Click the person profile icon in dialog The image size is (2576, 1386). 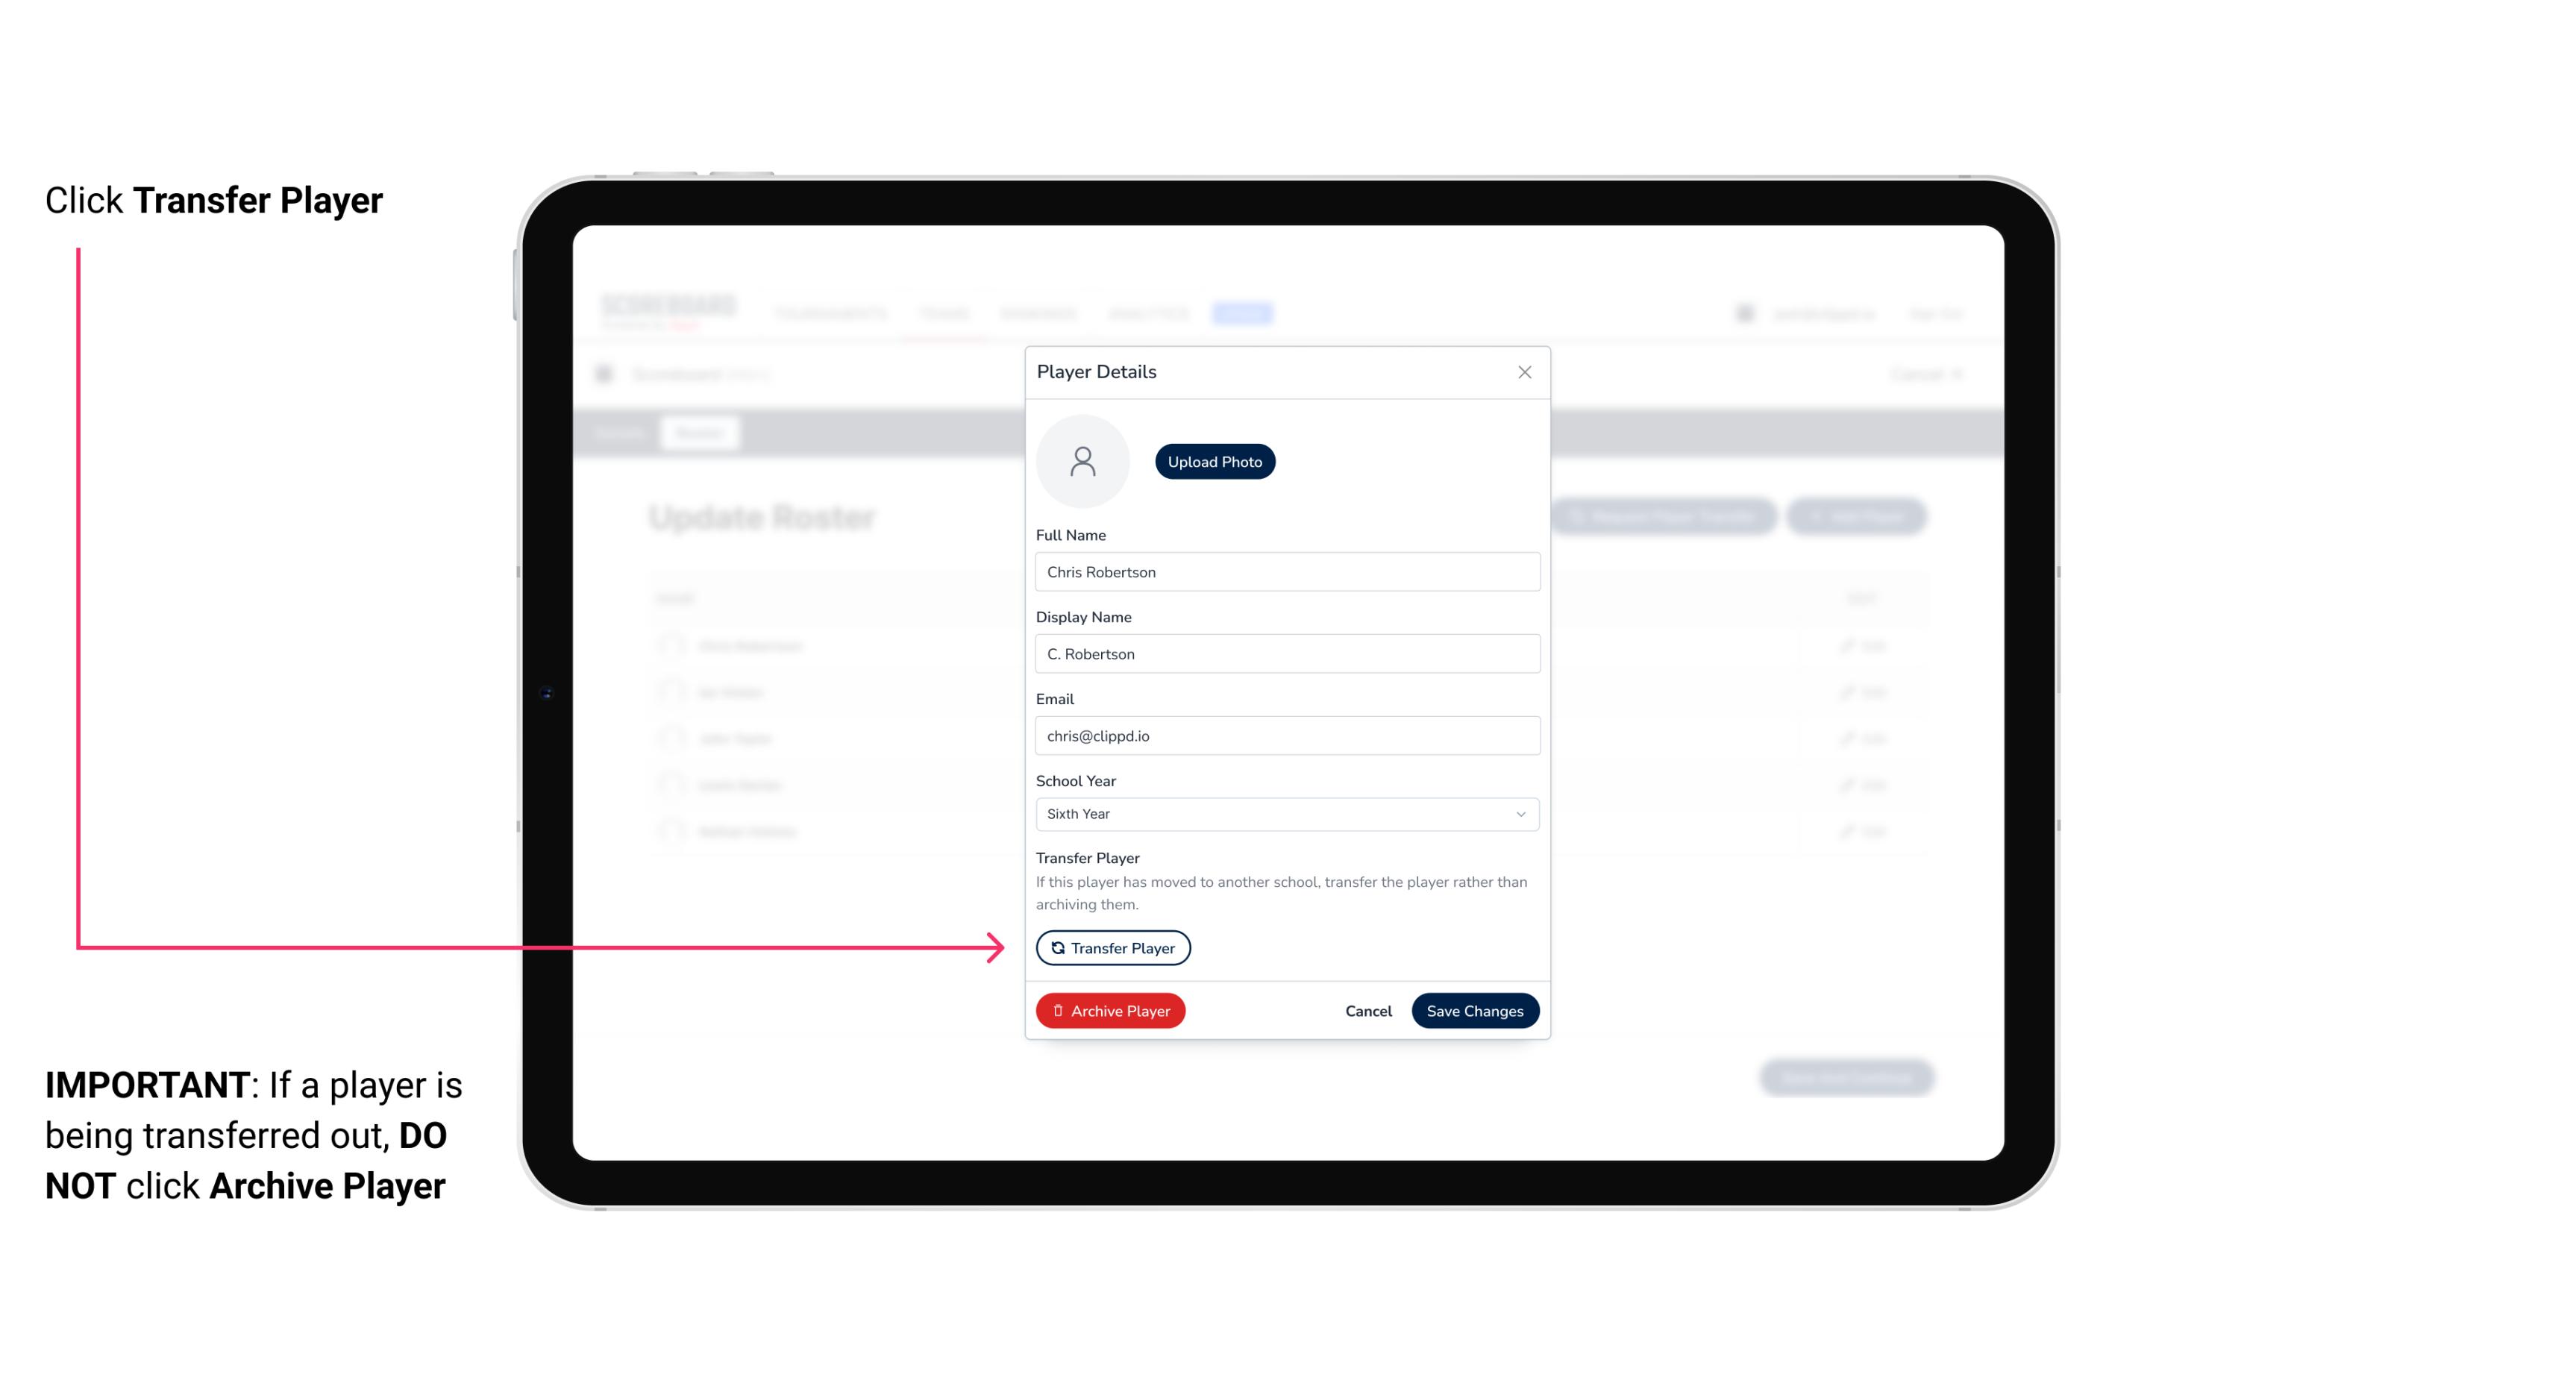(1084, 460)
